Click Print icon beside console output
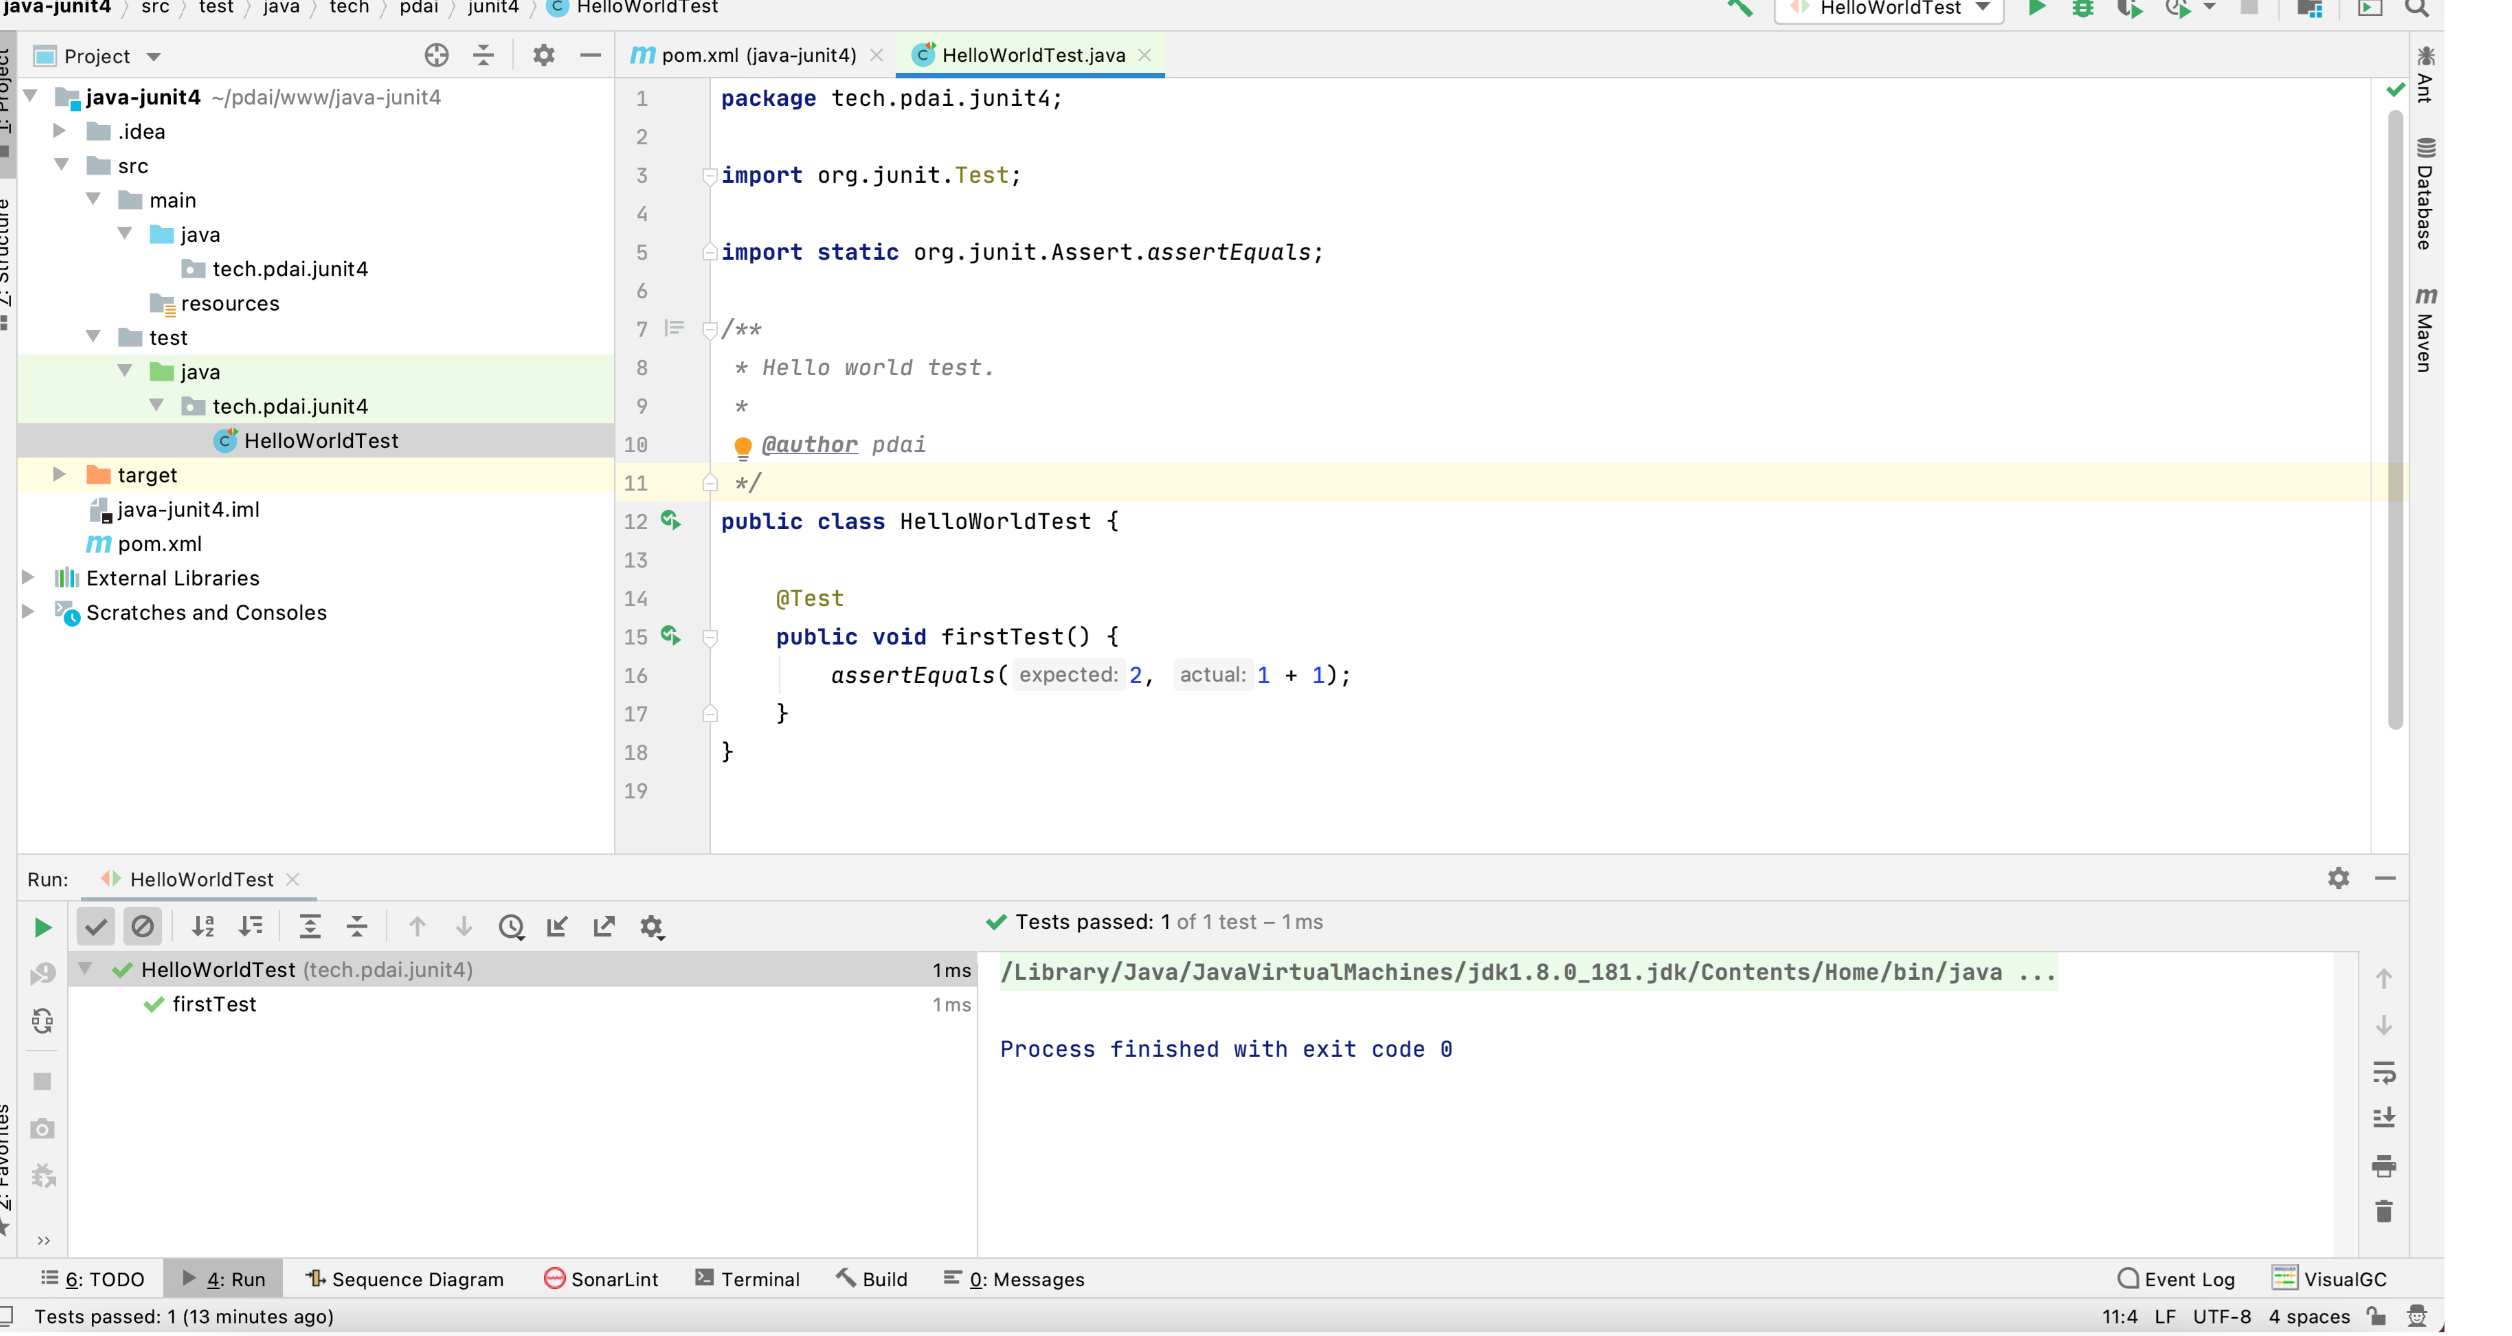Screen dimensions: 2512x1336 (2384, 1165)
